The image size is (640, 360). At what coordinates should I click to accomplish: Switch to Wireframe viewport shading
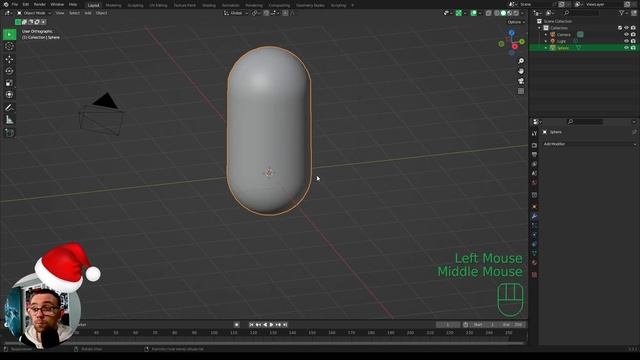click(x=497, y=13)
